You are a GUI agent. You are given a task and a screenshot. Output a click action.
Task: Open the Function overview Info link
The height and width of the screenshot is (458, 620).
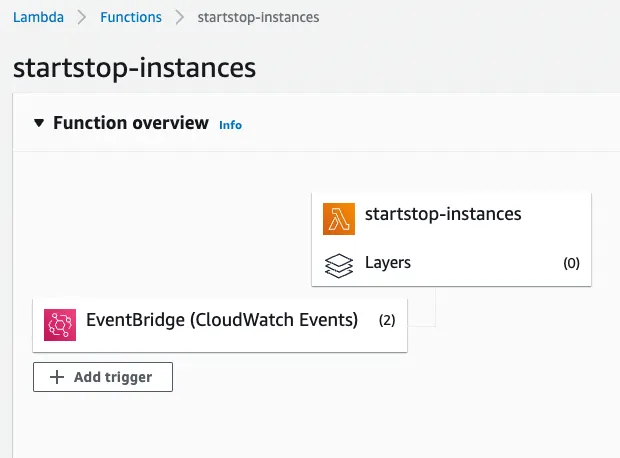[231, 125]
